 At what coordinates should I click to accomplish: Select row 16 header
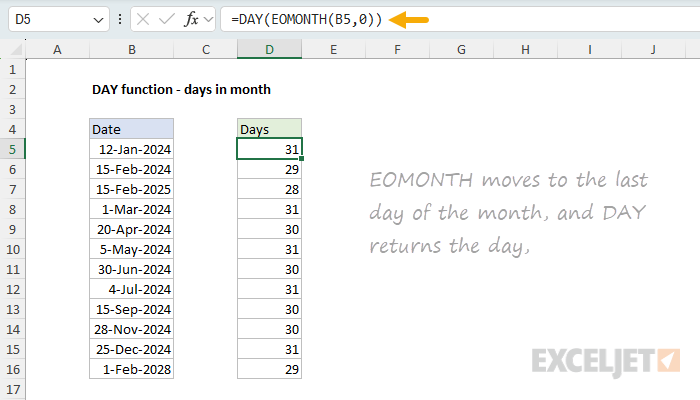(12, 370)
